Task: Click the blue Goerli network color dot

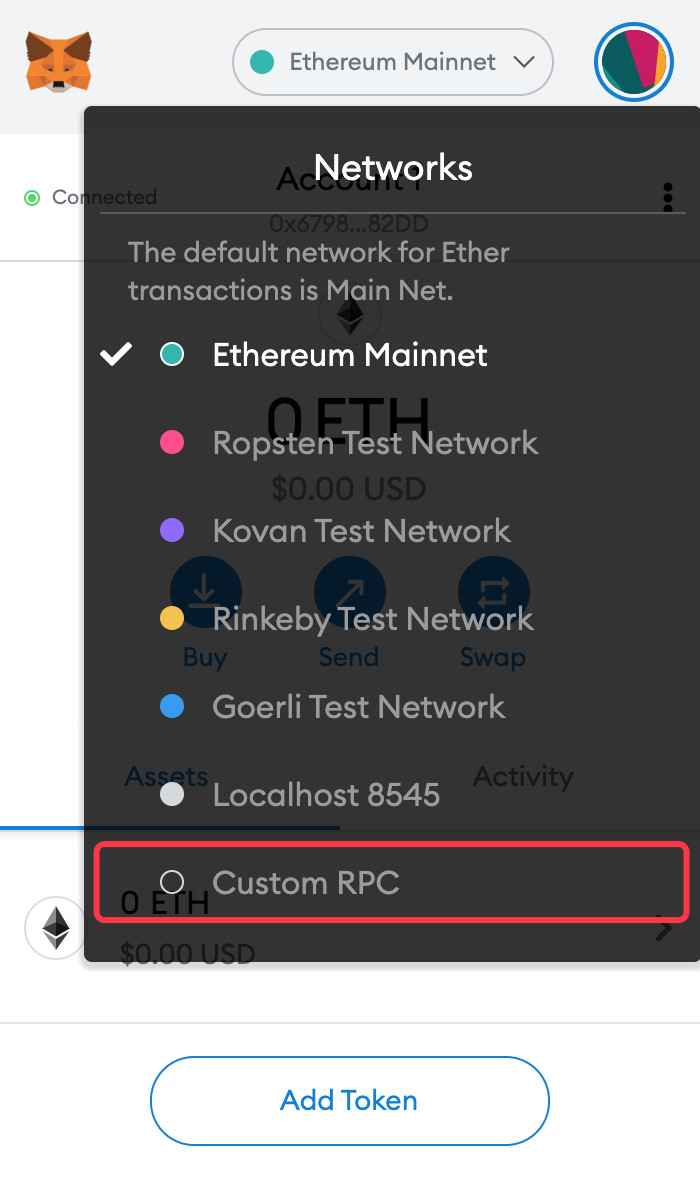Action: pos(172,706)
